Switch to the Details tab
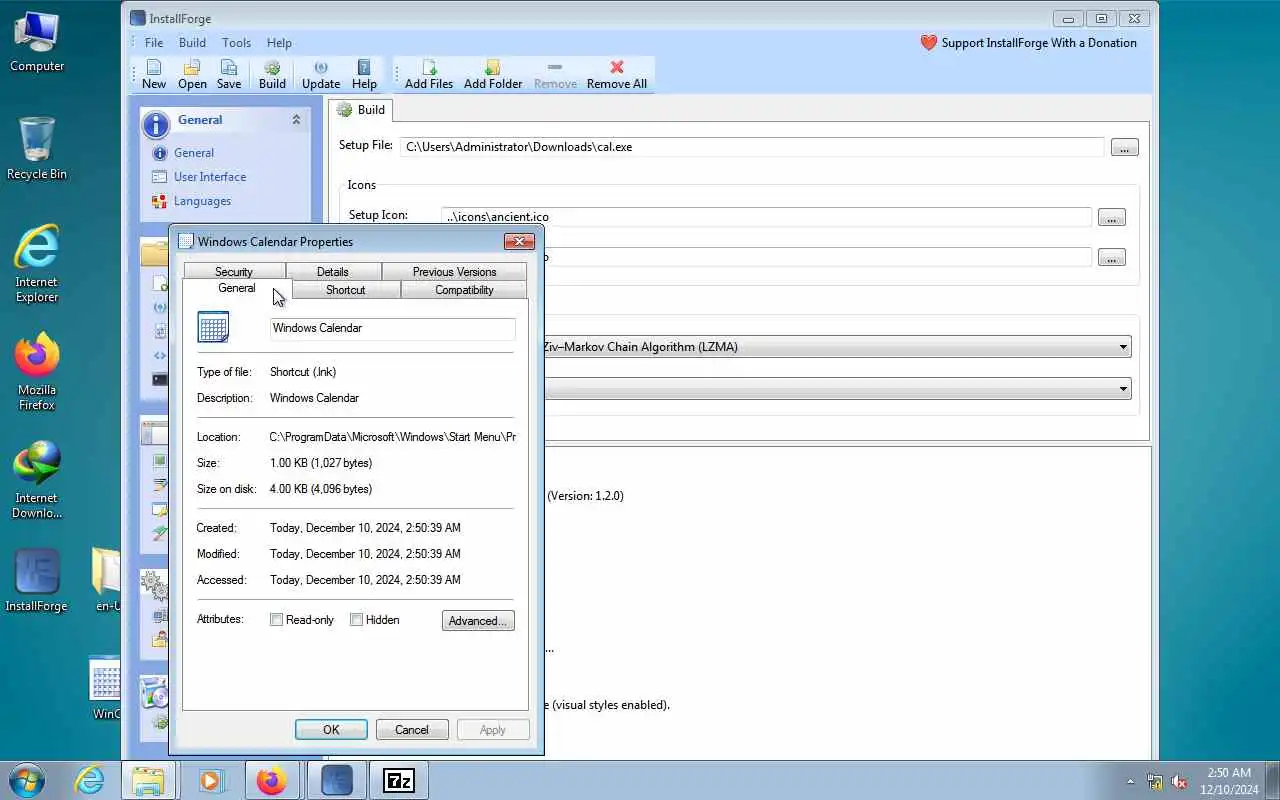 (x=333, y=271)
